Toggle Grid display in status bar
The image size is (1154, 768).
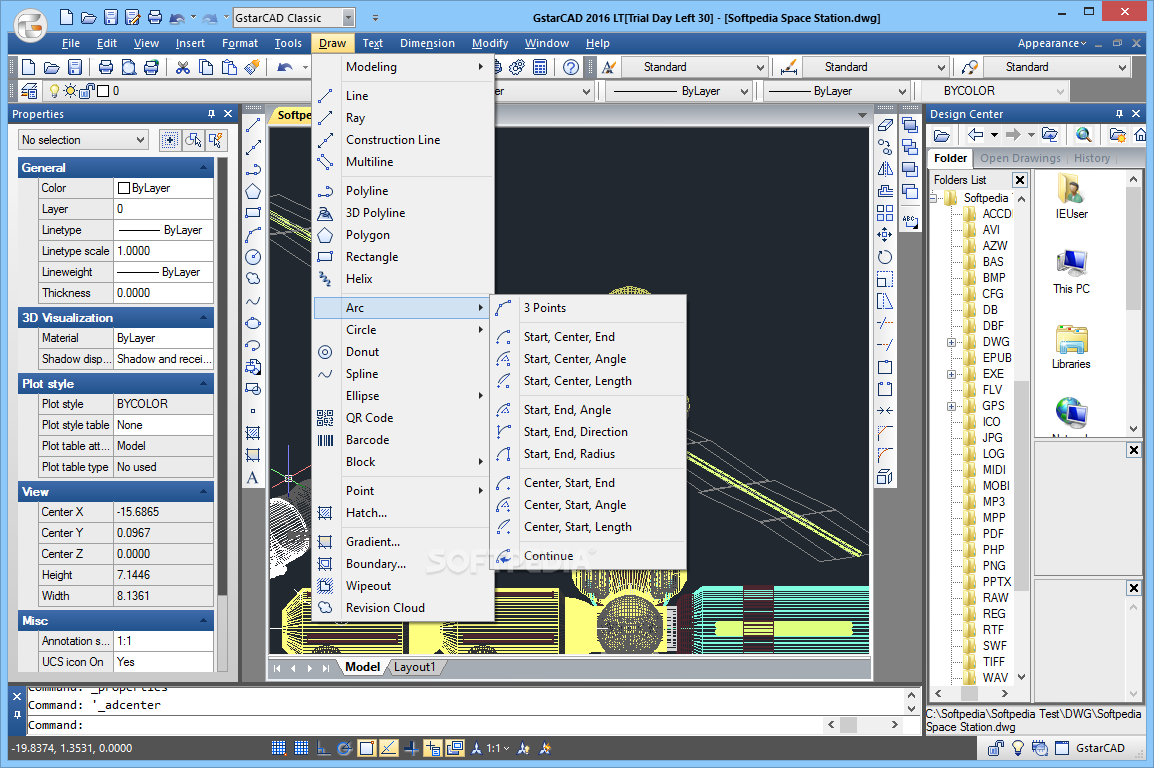301,748
